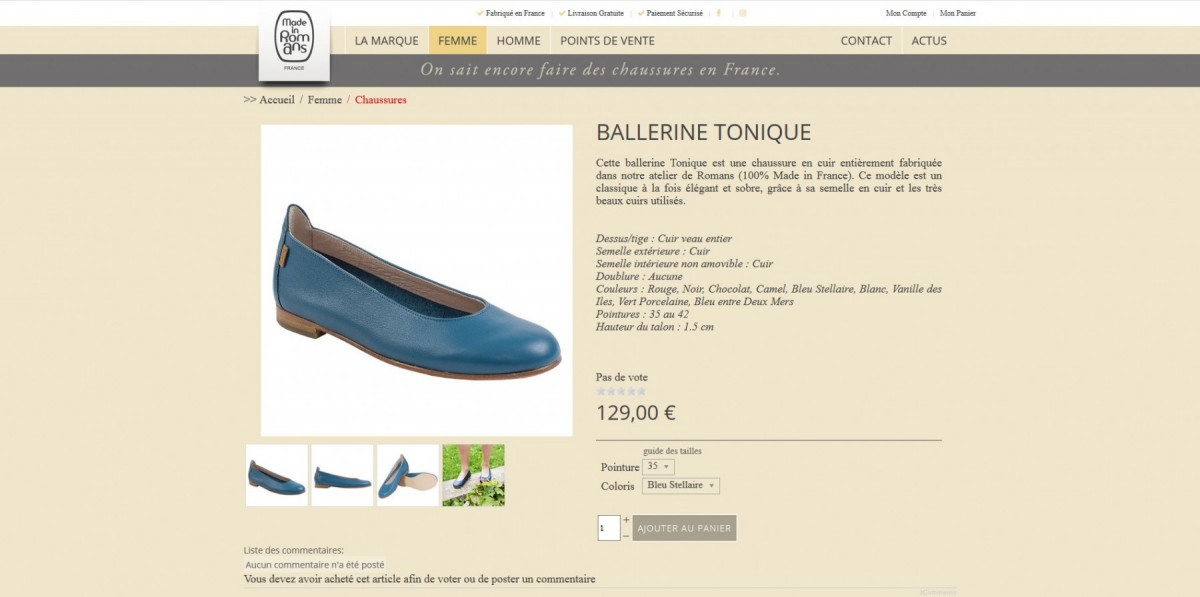Viewport: 1200px width, 597px height.
Task: Select the thumbnail showing shoe sole
Action: point(408,475)
